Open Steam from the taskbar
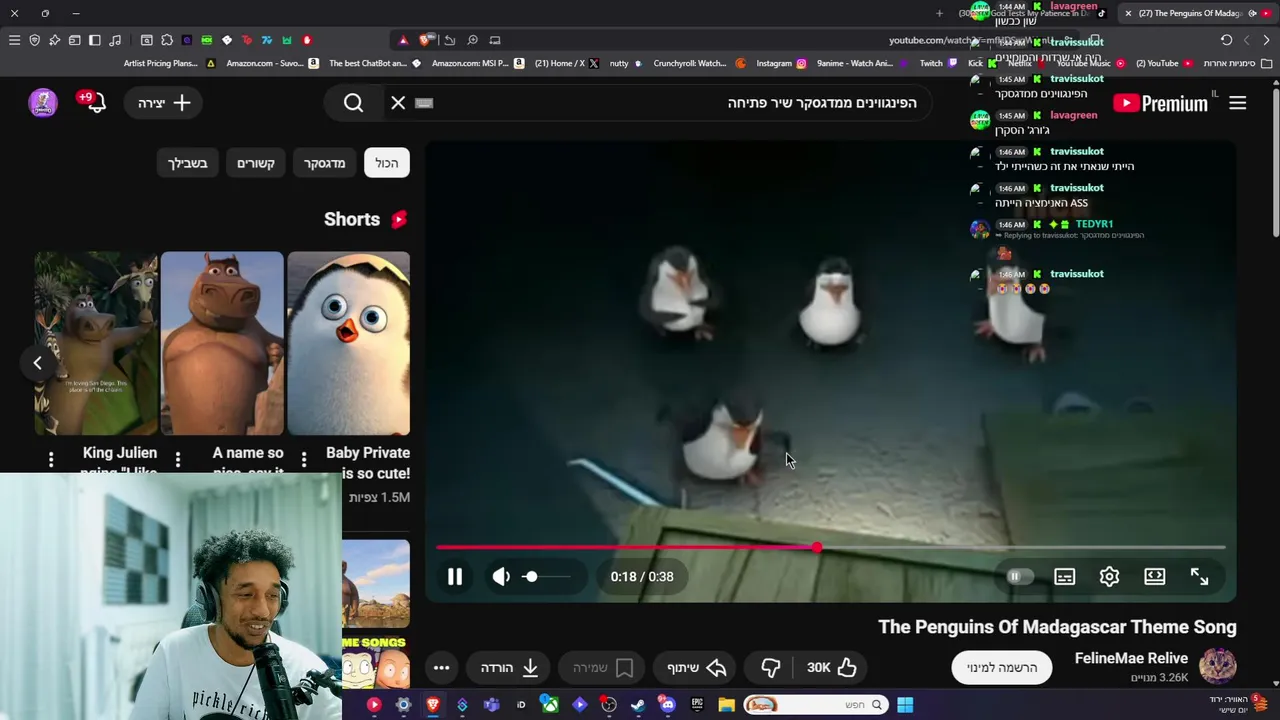The height and width of the screenshot is (720, 1280). point(638,705)
